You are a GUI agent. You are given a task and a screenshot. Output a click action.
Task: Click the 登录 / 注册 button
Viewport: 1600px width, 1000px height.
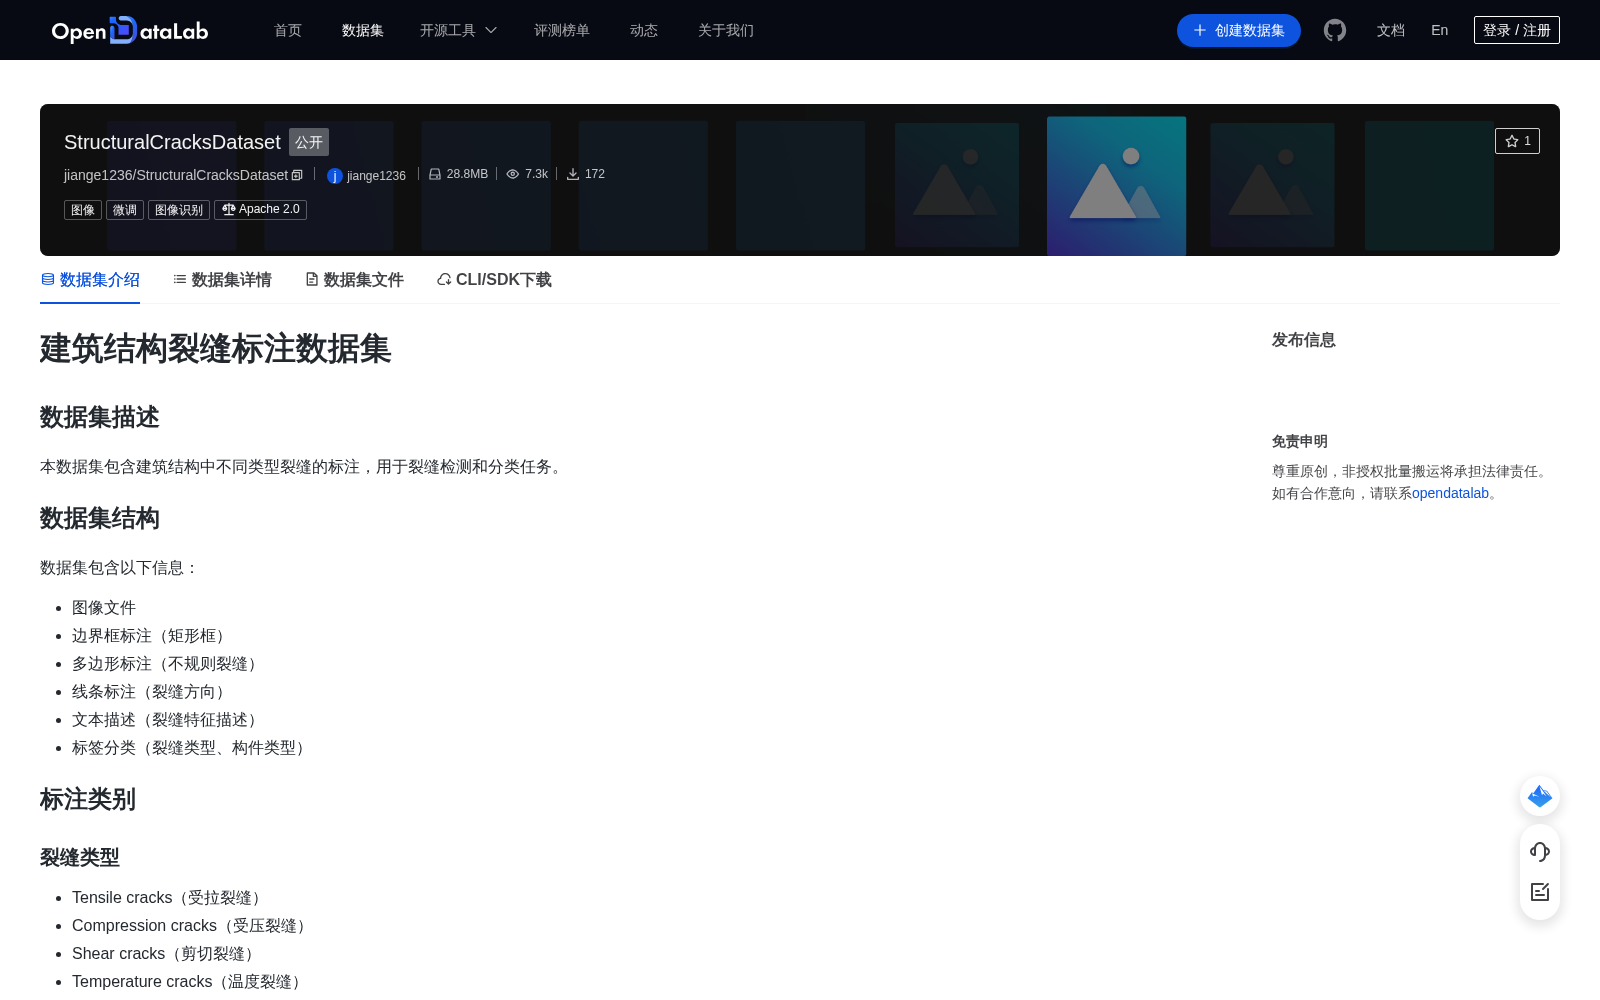click(1517, 30)
